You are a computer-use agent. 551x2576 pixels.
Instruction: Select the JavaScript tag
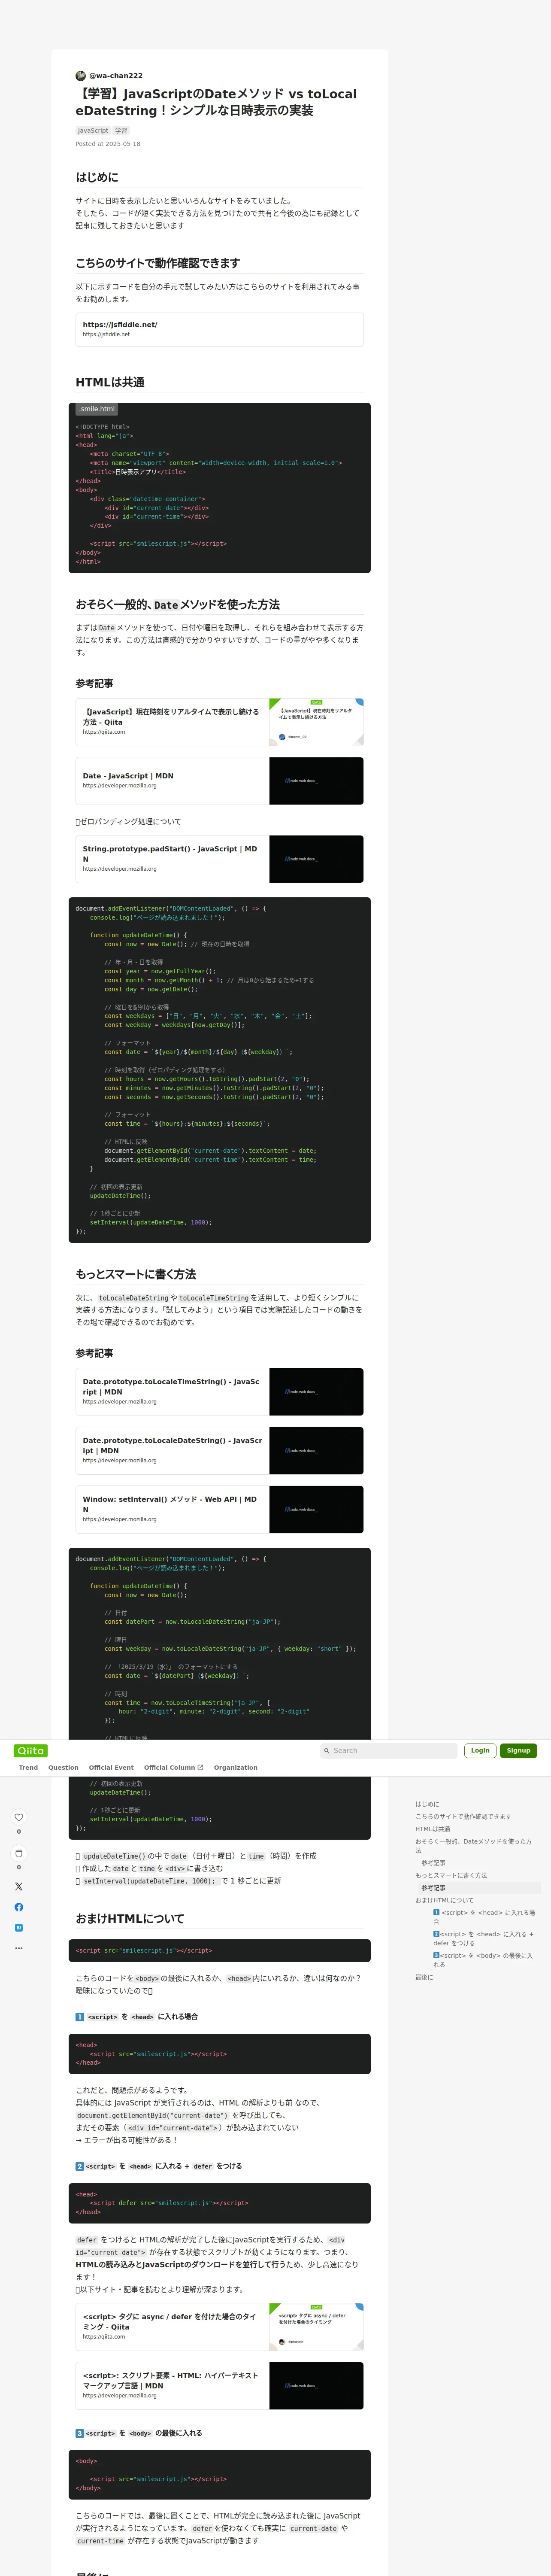[93, 130]
